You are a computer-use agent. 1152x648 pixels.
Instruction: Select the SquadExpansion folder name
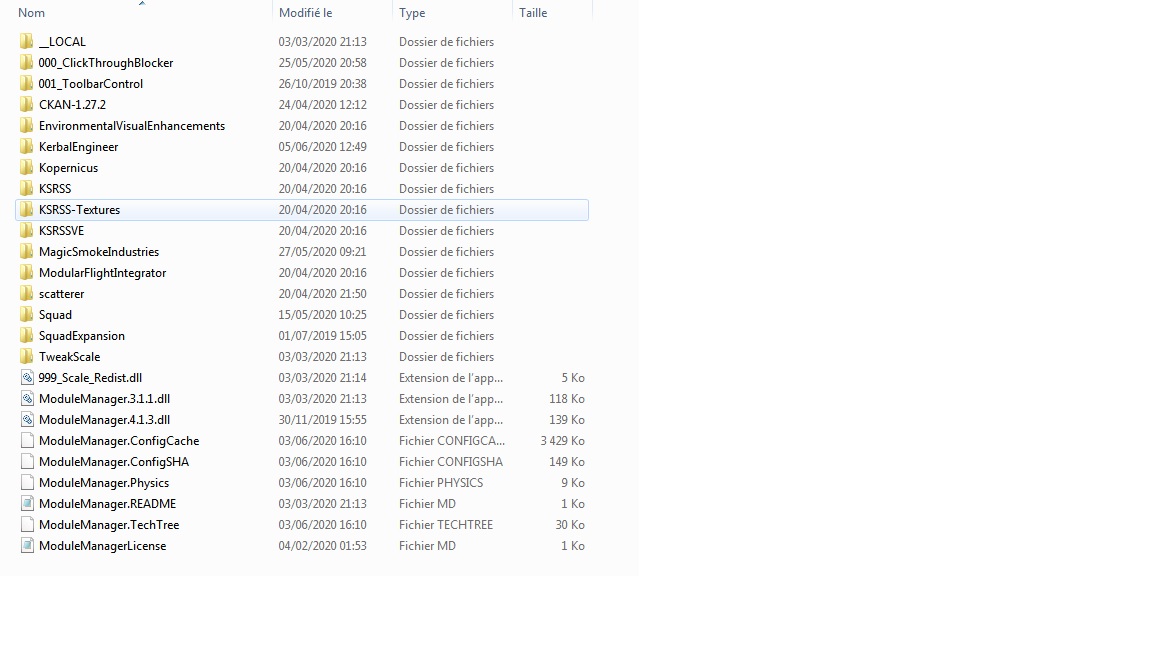click(x=82, y=336)
